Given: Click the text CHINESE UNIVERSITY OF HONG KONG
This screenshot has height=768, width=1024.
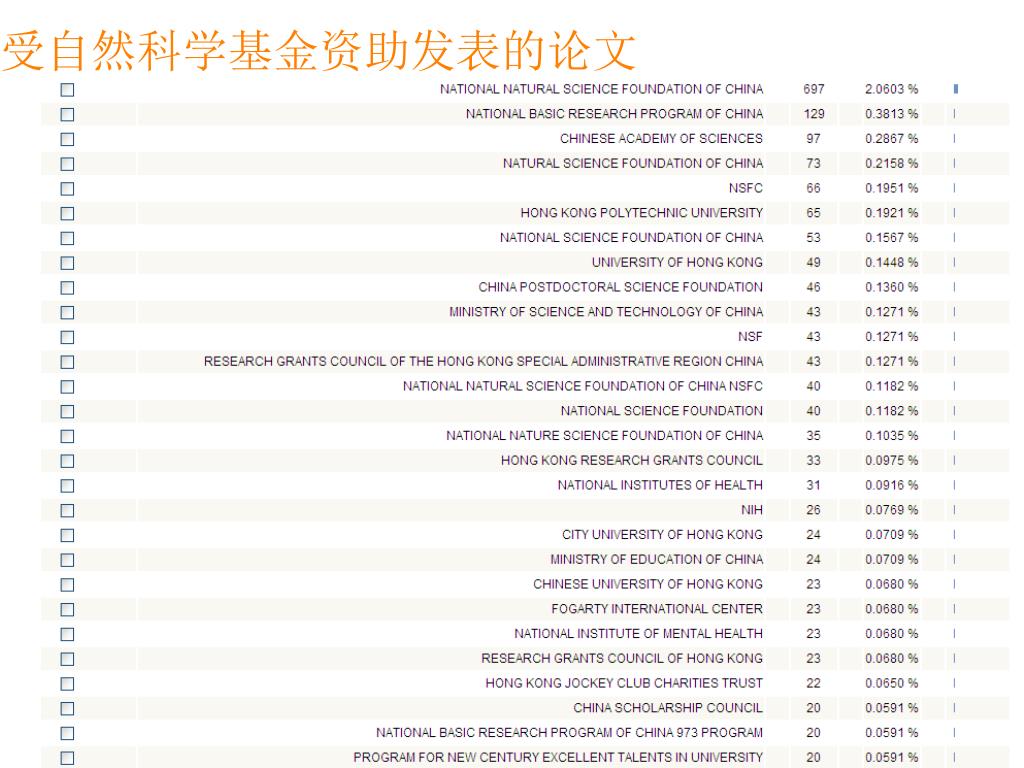Looking at the screenshot, I should point(648,585).
